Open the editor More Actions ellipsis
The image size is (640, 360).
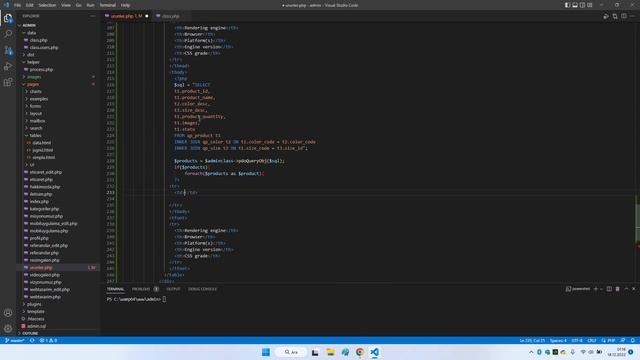click(633, 16)
